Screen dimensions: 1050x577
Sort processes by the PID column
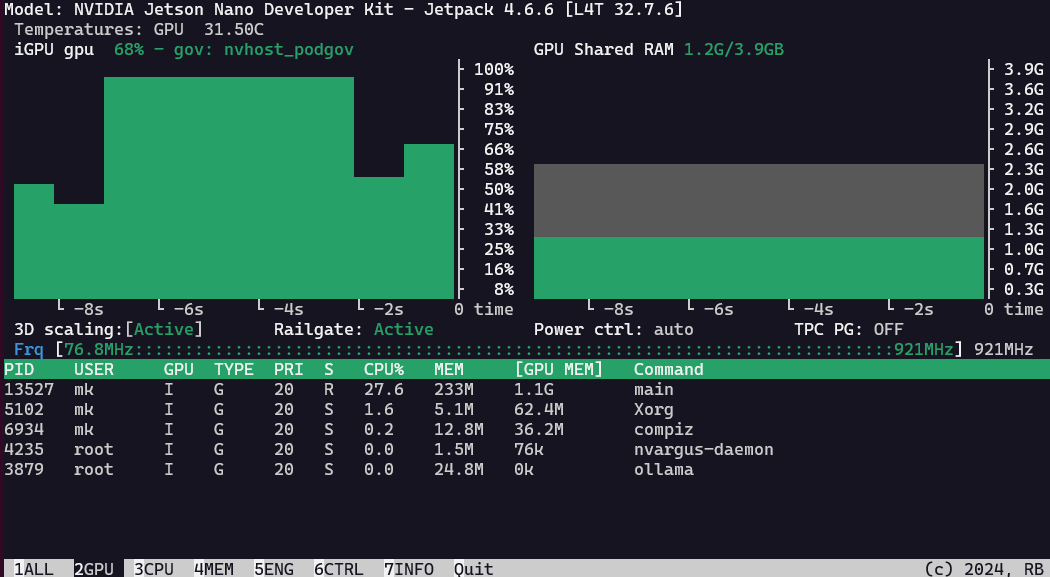[19, 369]
